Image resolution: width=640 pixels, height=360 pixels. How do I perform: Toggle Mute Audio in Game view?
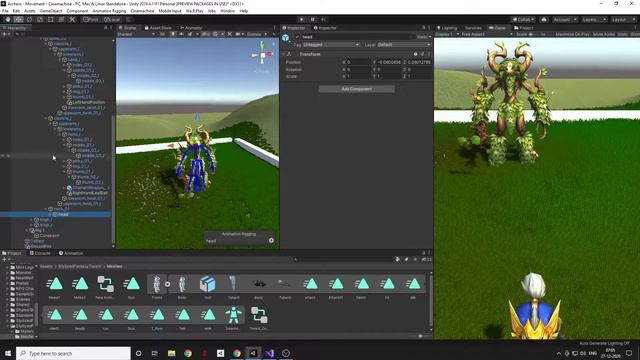(x=604, y=34)
